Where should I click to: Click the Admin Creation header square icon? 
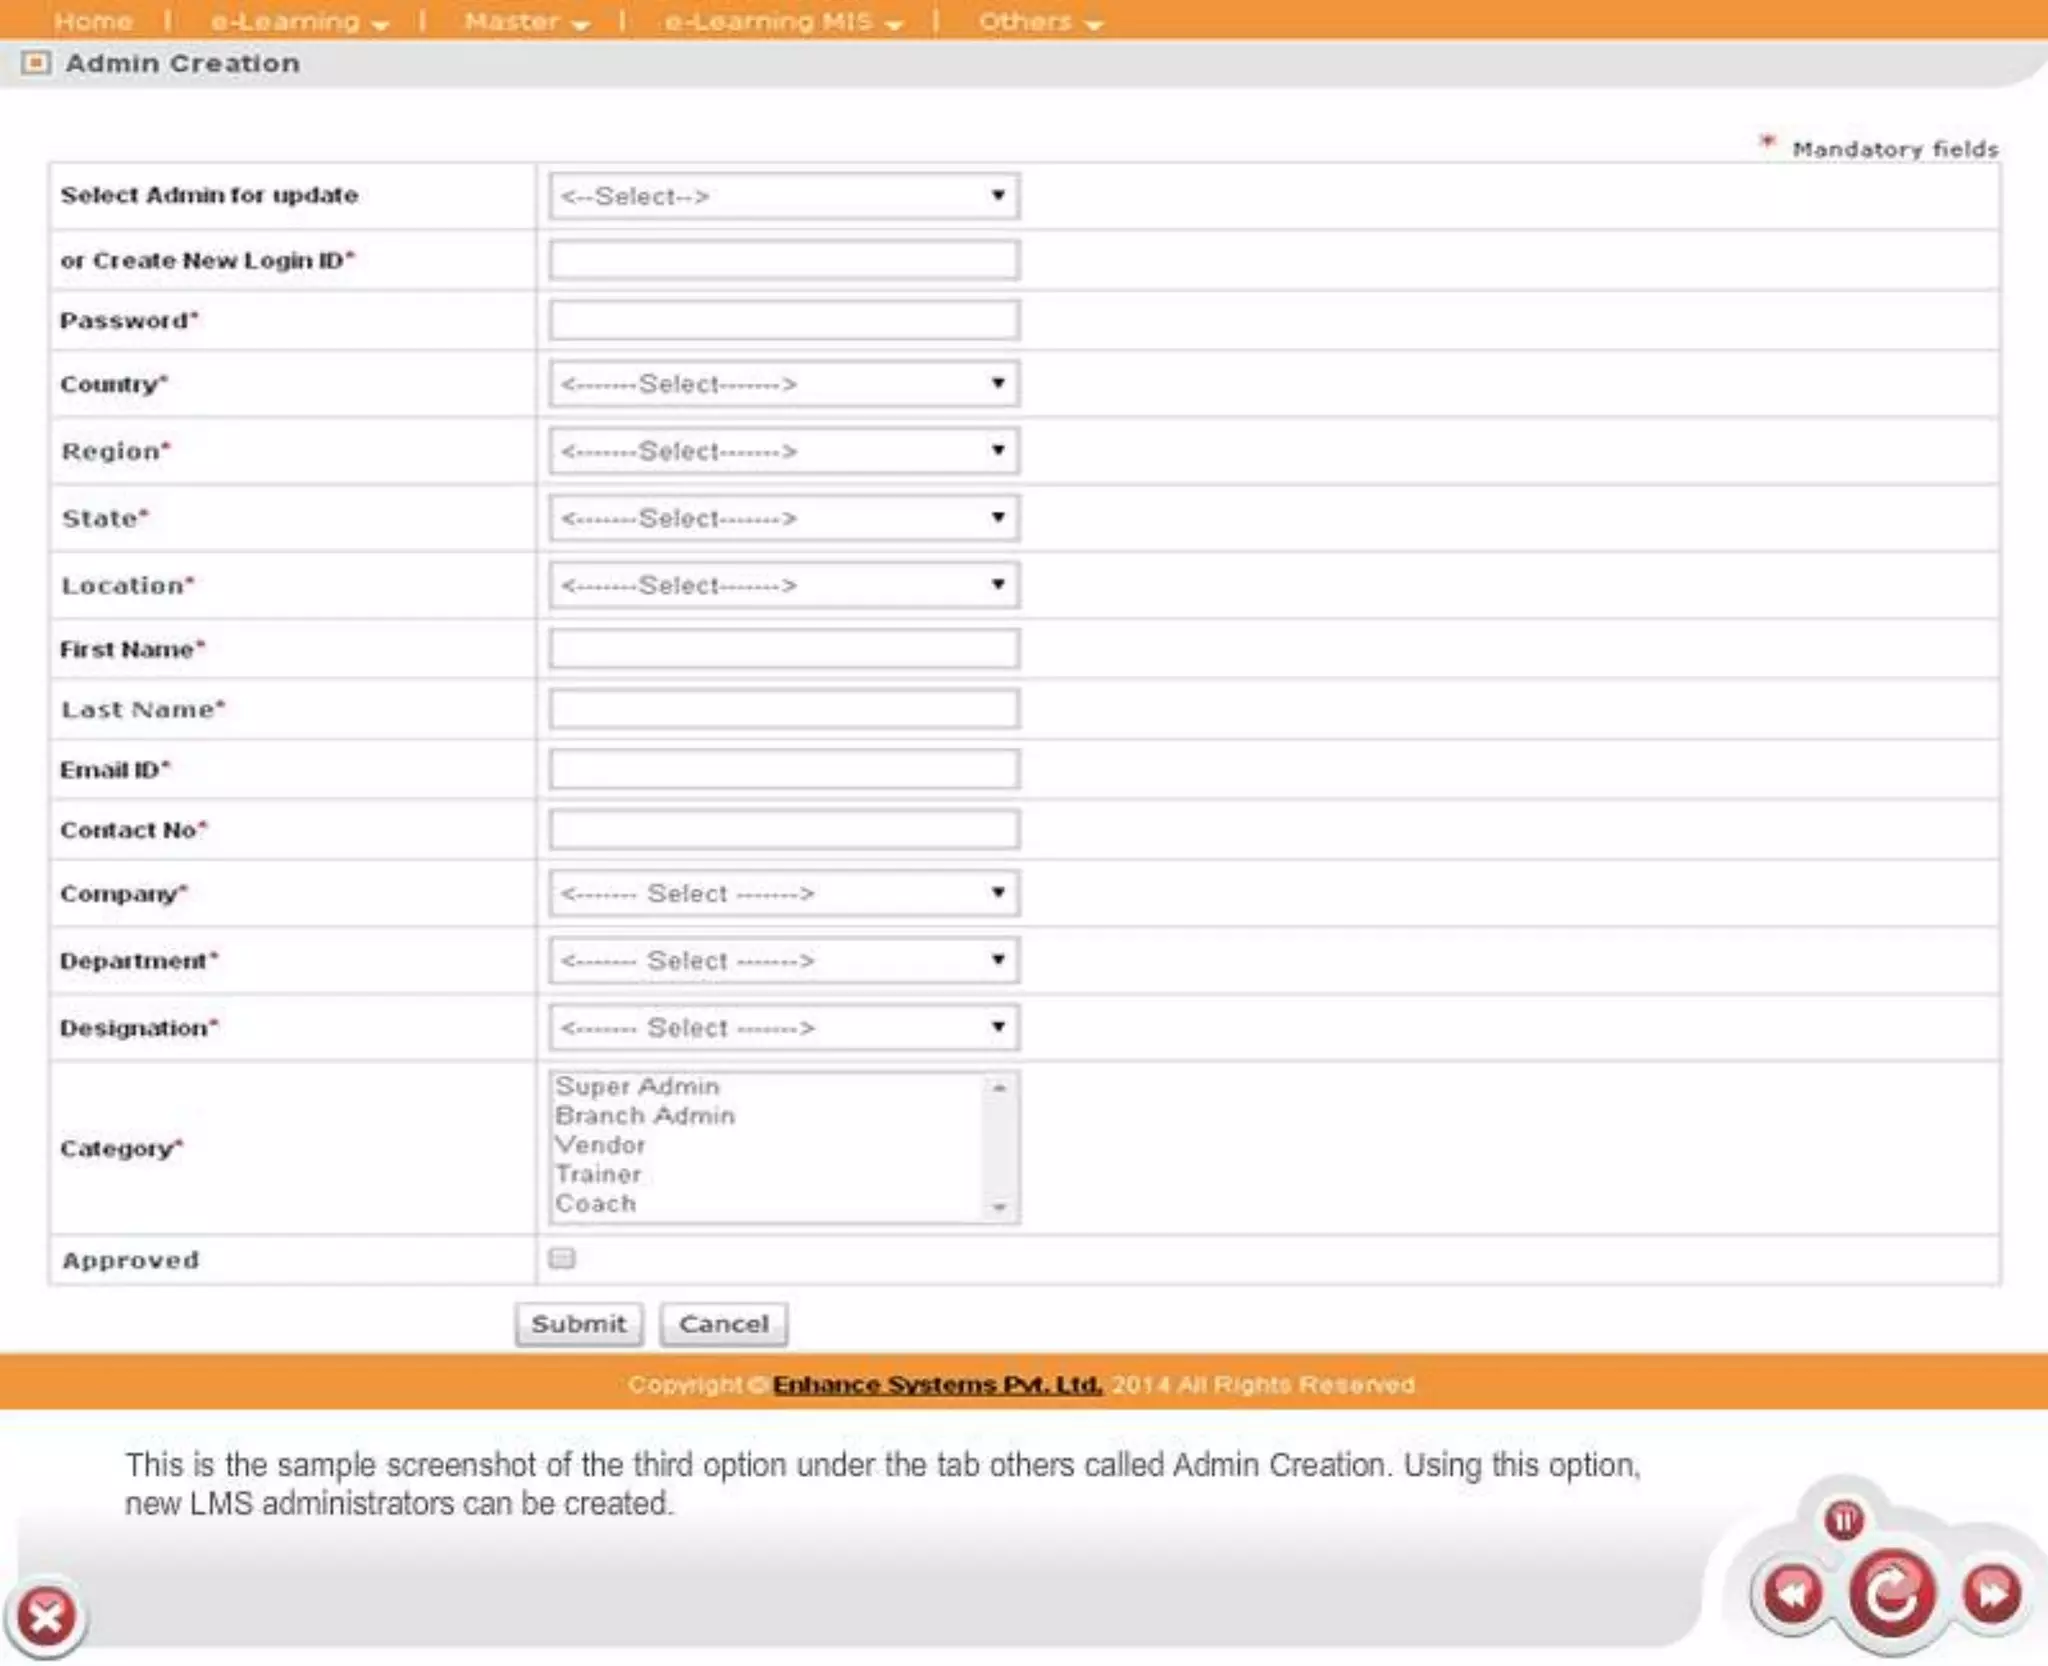click(36, 63)
